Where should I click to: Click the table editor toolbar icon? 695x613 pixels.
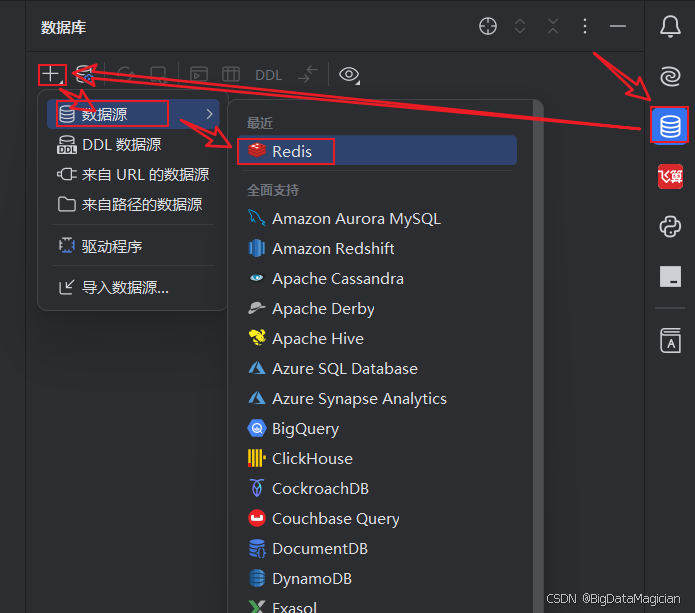231,74
